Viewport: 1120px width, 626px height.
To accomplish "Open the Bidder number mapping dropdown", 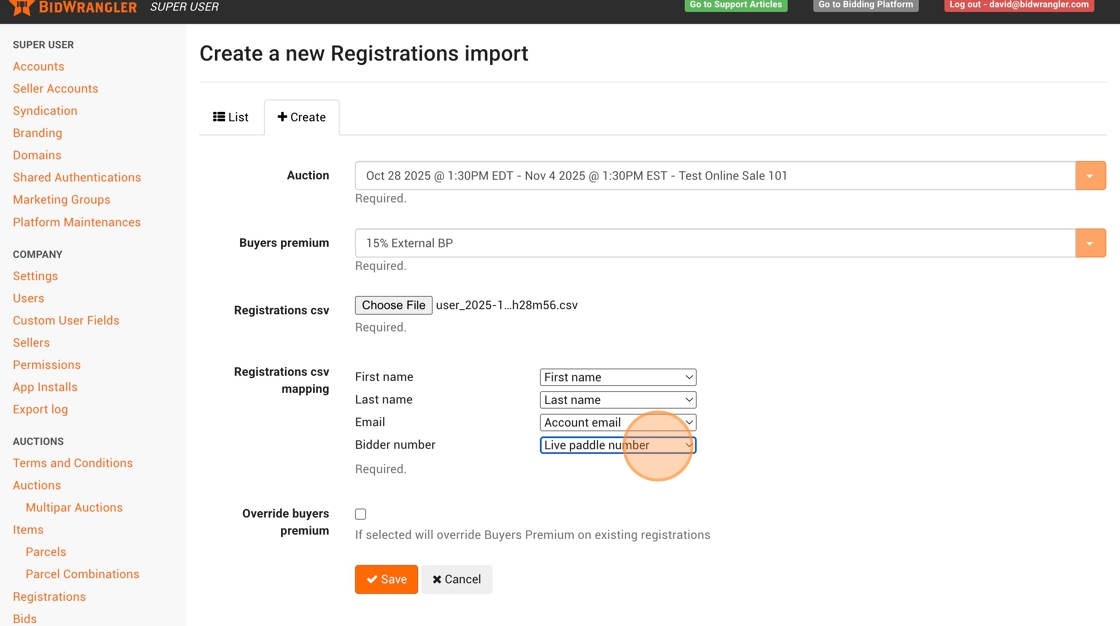I will coord(618,445).
